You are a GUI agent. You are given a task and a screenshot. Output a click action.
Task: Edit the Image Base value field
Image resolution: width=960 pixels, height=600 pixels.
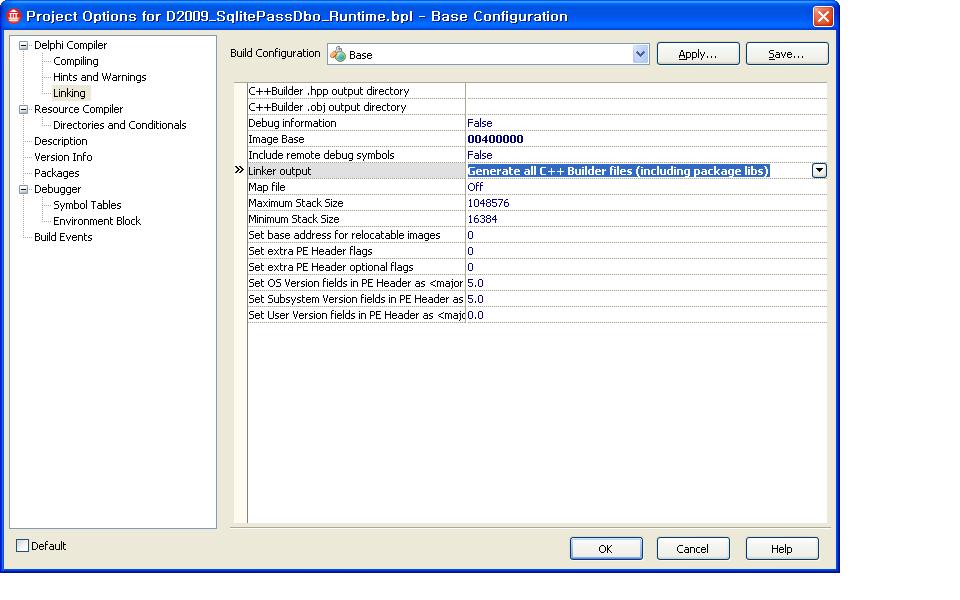[x=645, y=139]
